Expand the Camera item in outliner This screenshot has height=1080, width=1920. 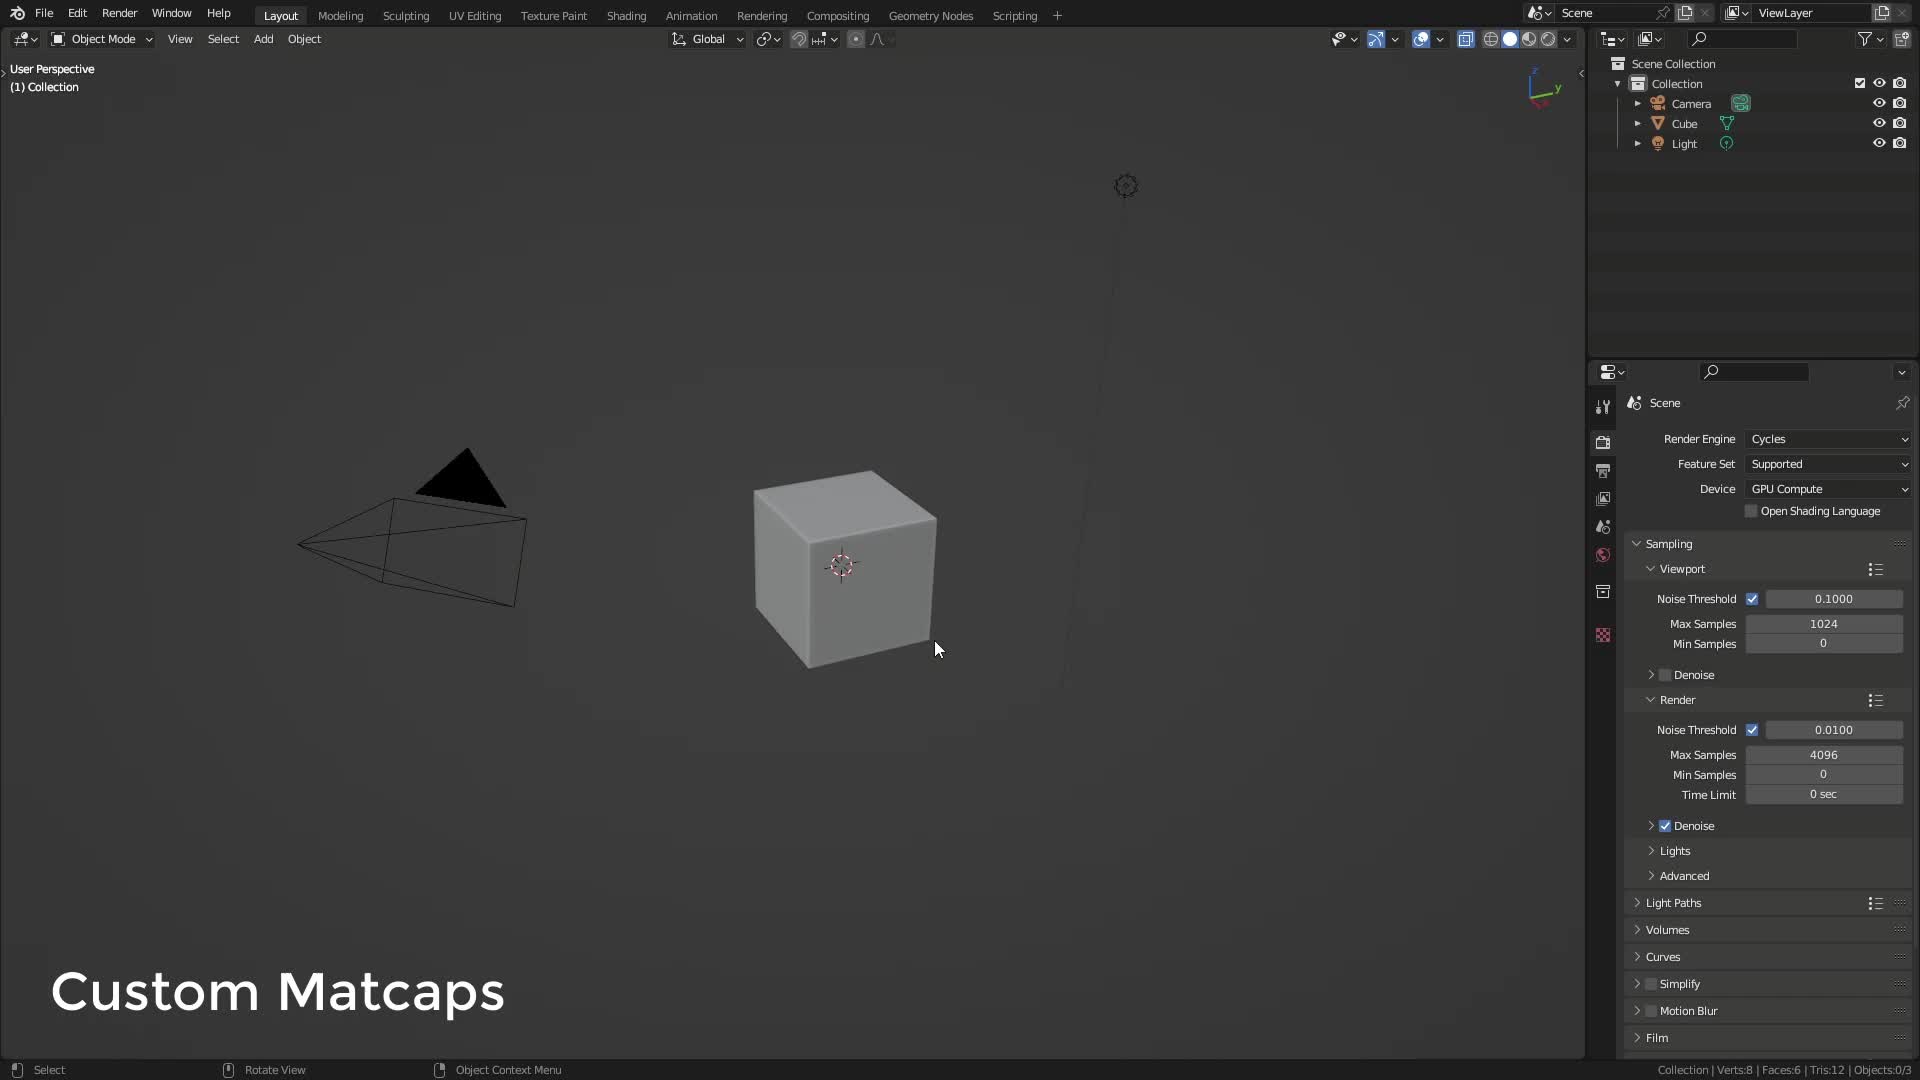pyautogui.click(x=1638, y=103)
